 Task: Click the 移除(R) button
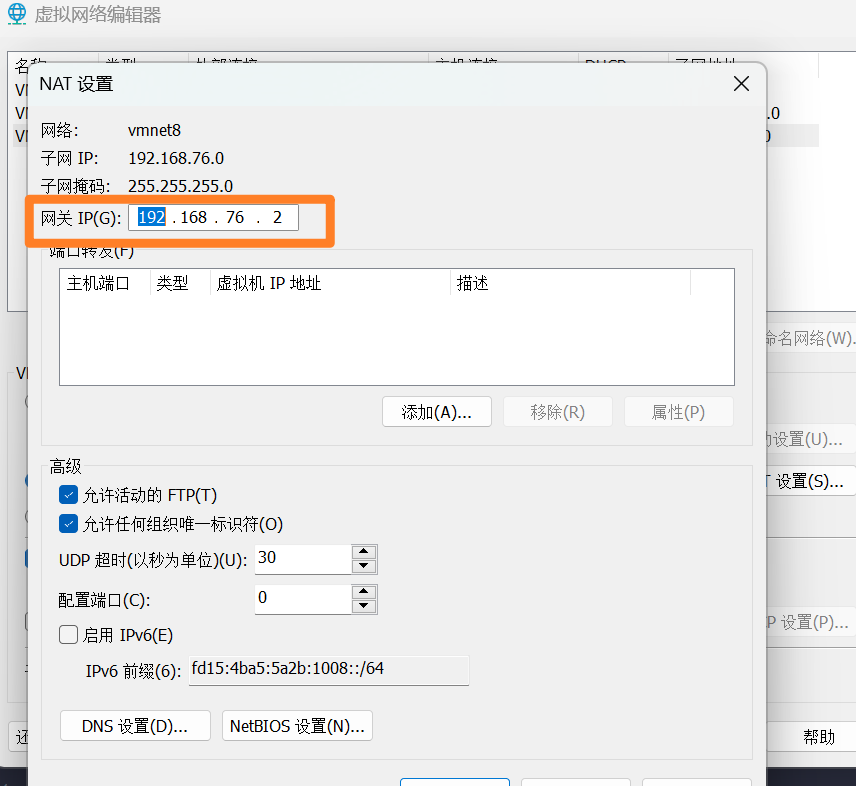(557, 412)
